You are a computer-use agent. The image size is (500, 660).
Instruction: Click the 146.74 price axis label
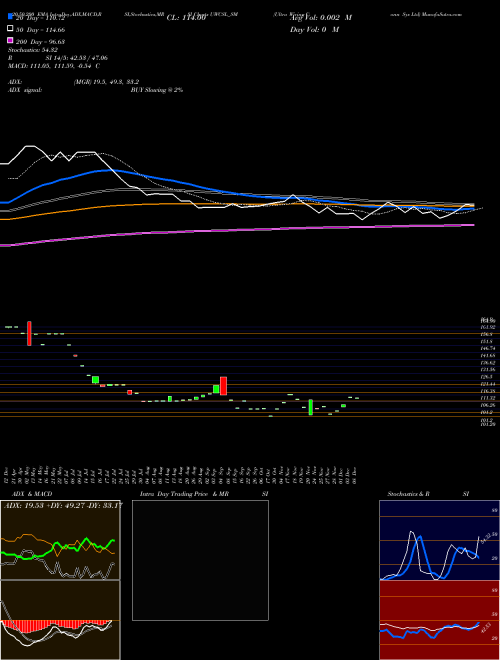(x=487, y=349)
